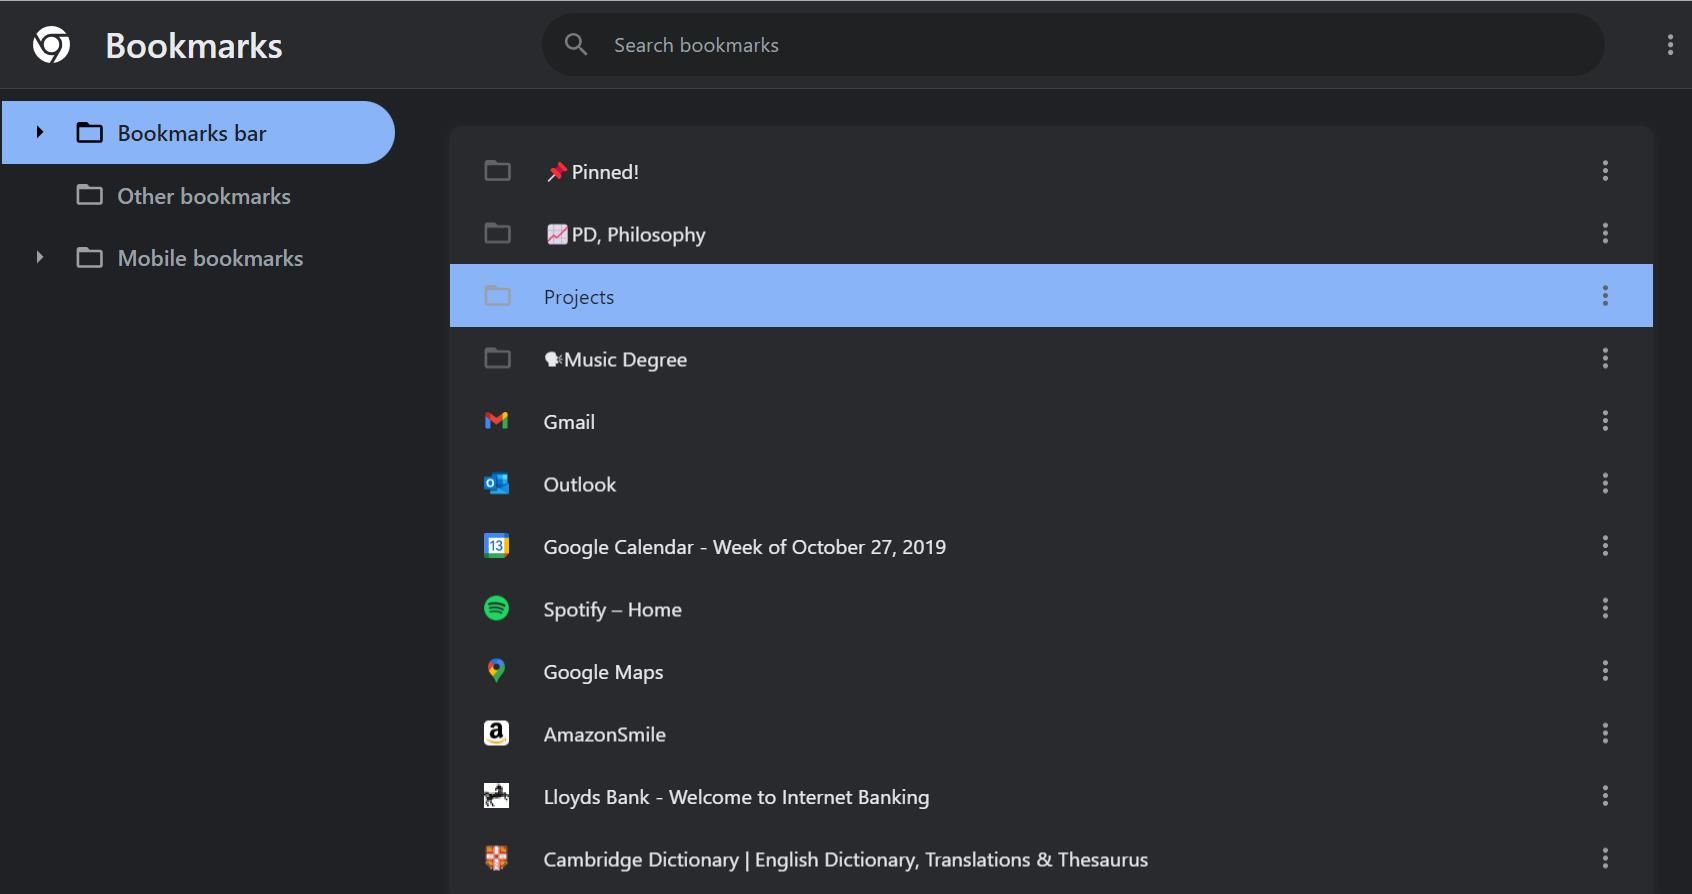The height and width of the screenshot is (894, 1692).
Task: Click the Lloyds Bank horse icon
Action: [496, 796]
